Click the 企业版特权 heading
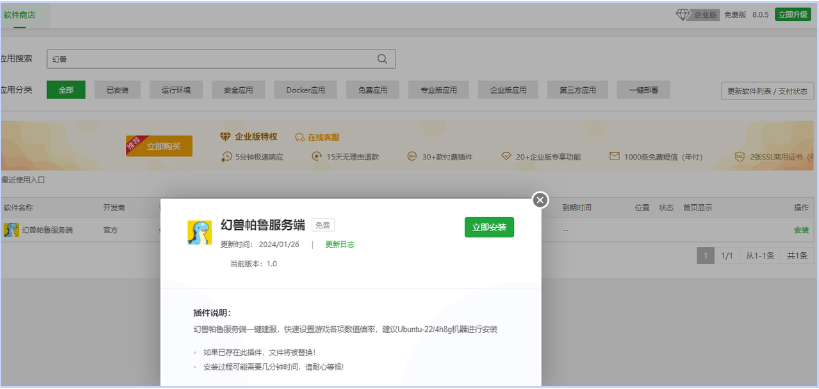 pyautogui.click(x=256, y=137)
